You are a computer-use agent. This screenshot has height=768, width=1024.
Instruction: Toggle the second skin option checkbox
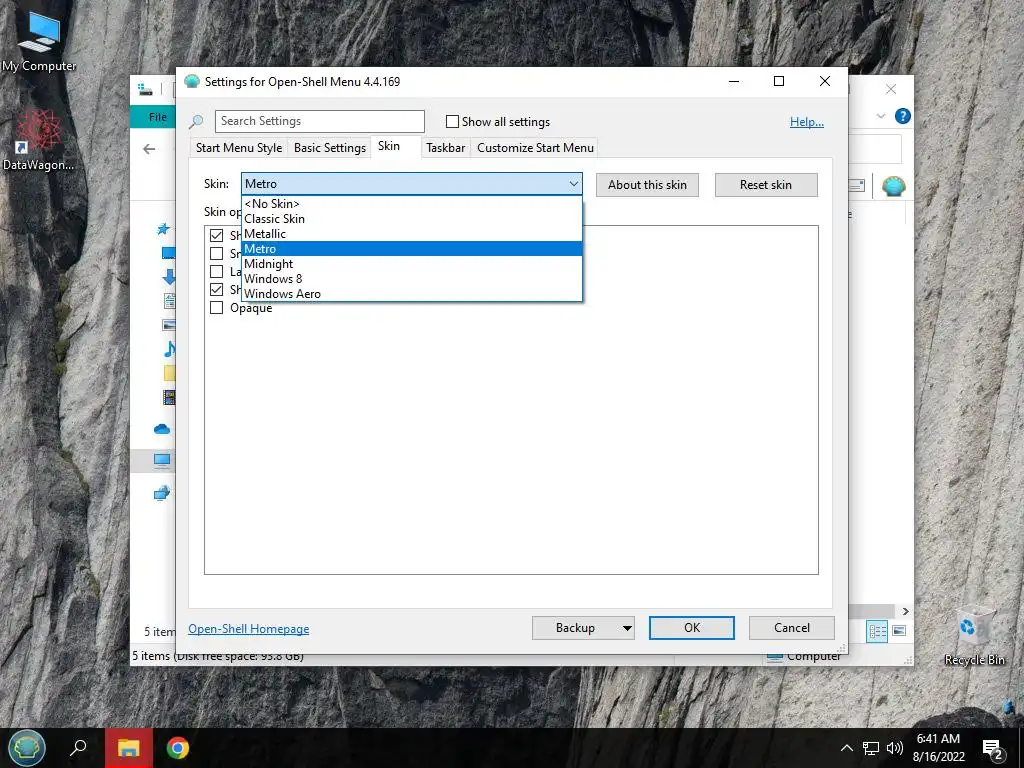[216, 253]
